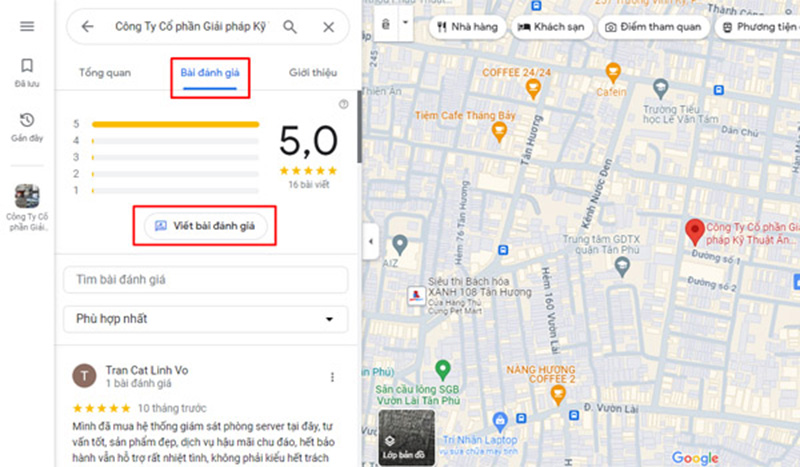Image resolution: width=800 pixels, height=467 pixels.
Task: Collapse the side panel with arrow
Action: (371, 241)
